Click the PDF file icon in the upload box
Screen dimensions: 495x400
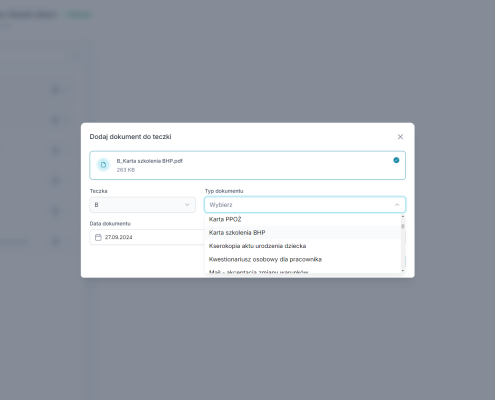(x=103, y=165)
